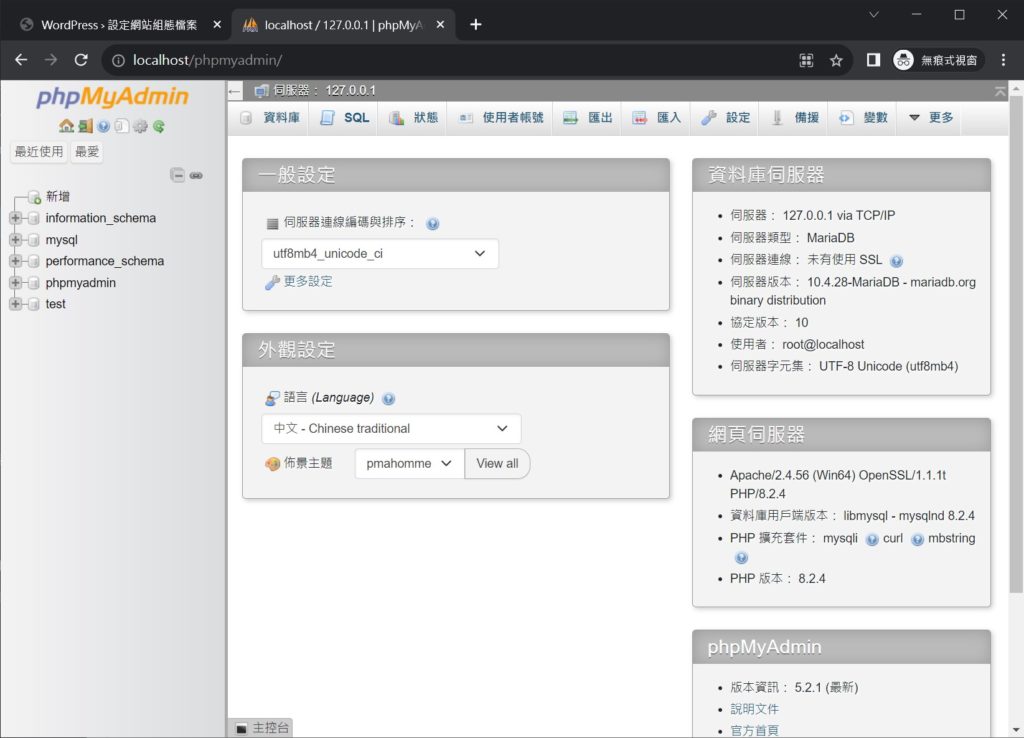This screenshot has width=1024, height=738.
Task: Open tab search chevron in title bar
Action: coord(874,14)
